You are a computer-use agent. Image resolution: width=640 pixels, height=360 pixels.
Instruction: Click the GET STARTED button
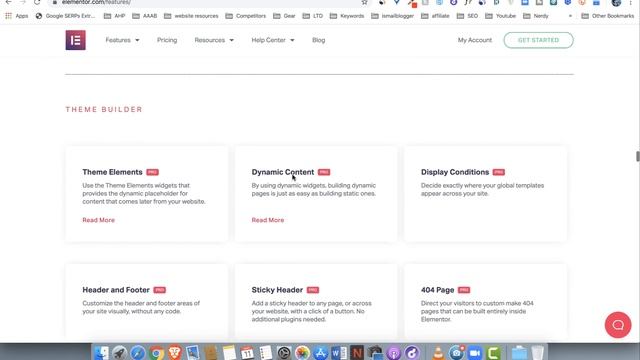pyautogui.click(x=538, y=40)
